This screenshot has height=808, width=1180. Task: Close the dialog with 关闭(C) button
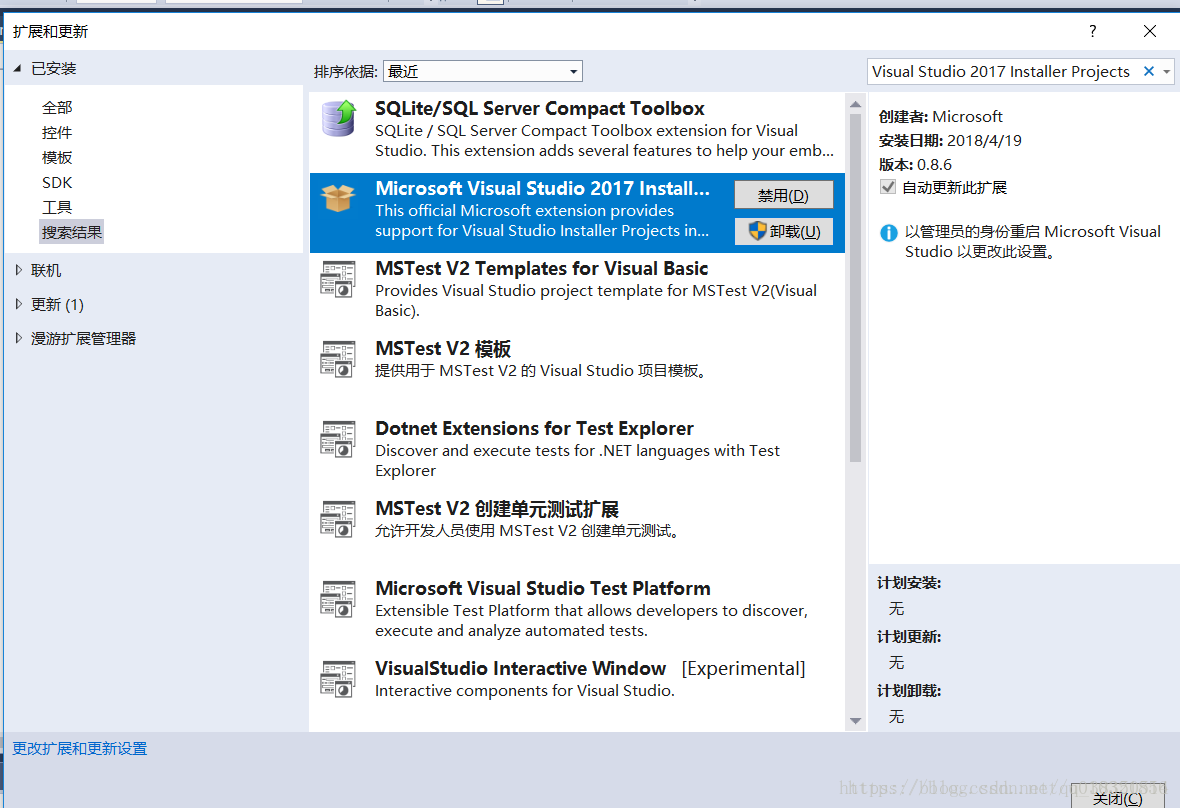pyautogui.click(x=1118, y=797)
